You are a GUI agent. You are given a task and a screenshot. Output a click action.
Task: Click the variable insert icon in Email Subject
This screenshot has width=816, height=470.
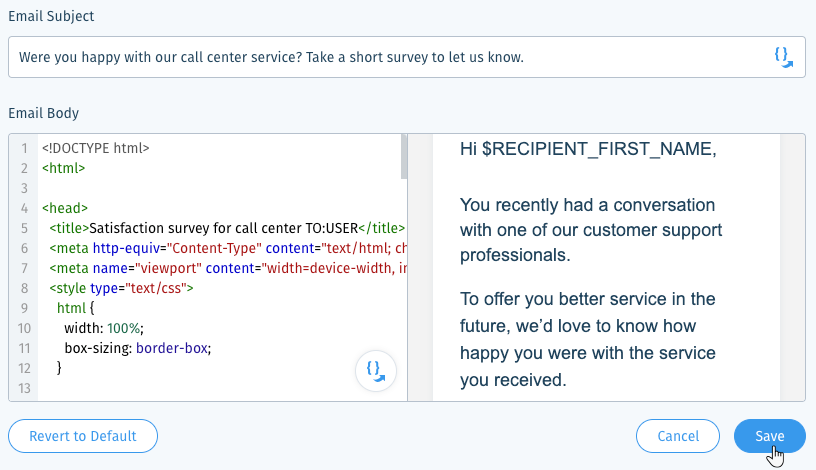click(x=783, y=57)
